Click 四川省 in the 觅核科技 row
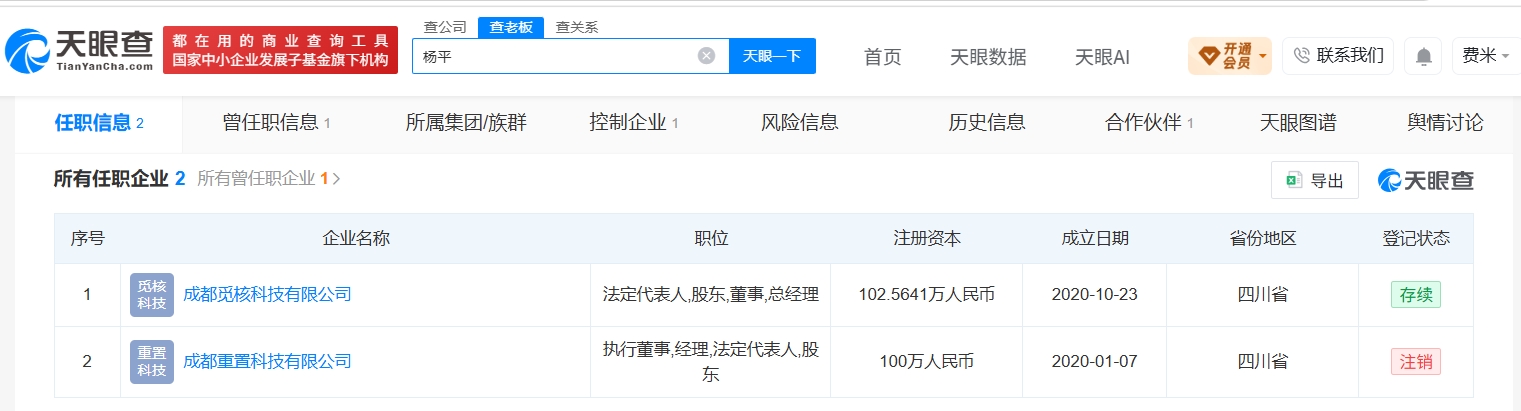1521x411 pixels. click(1263, 295)
